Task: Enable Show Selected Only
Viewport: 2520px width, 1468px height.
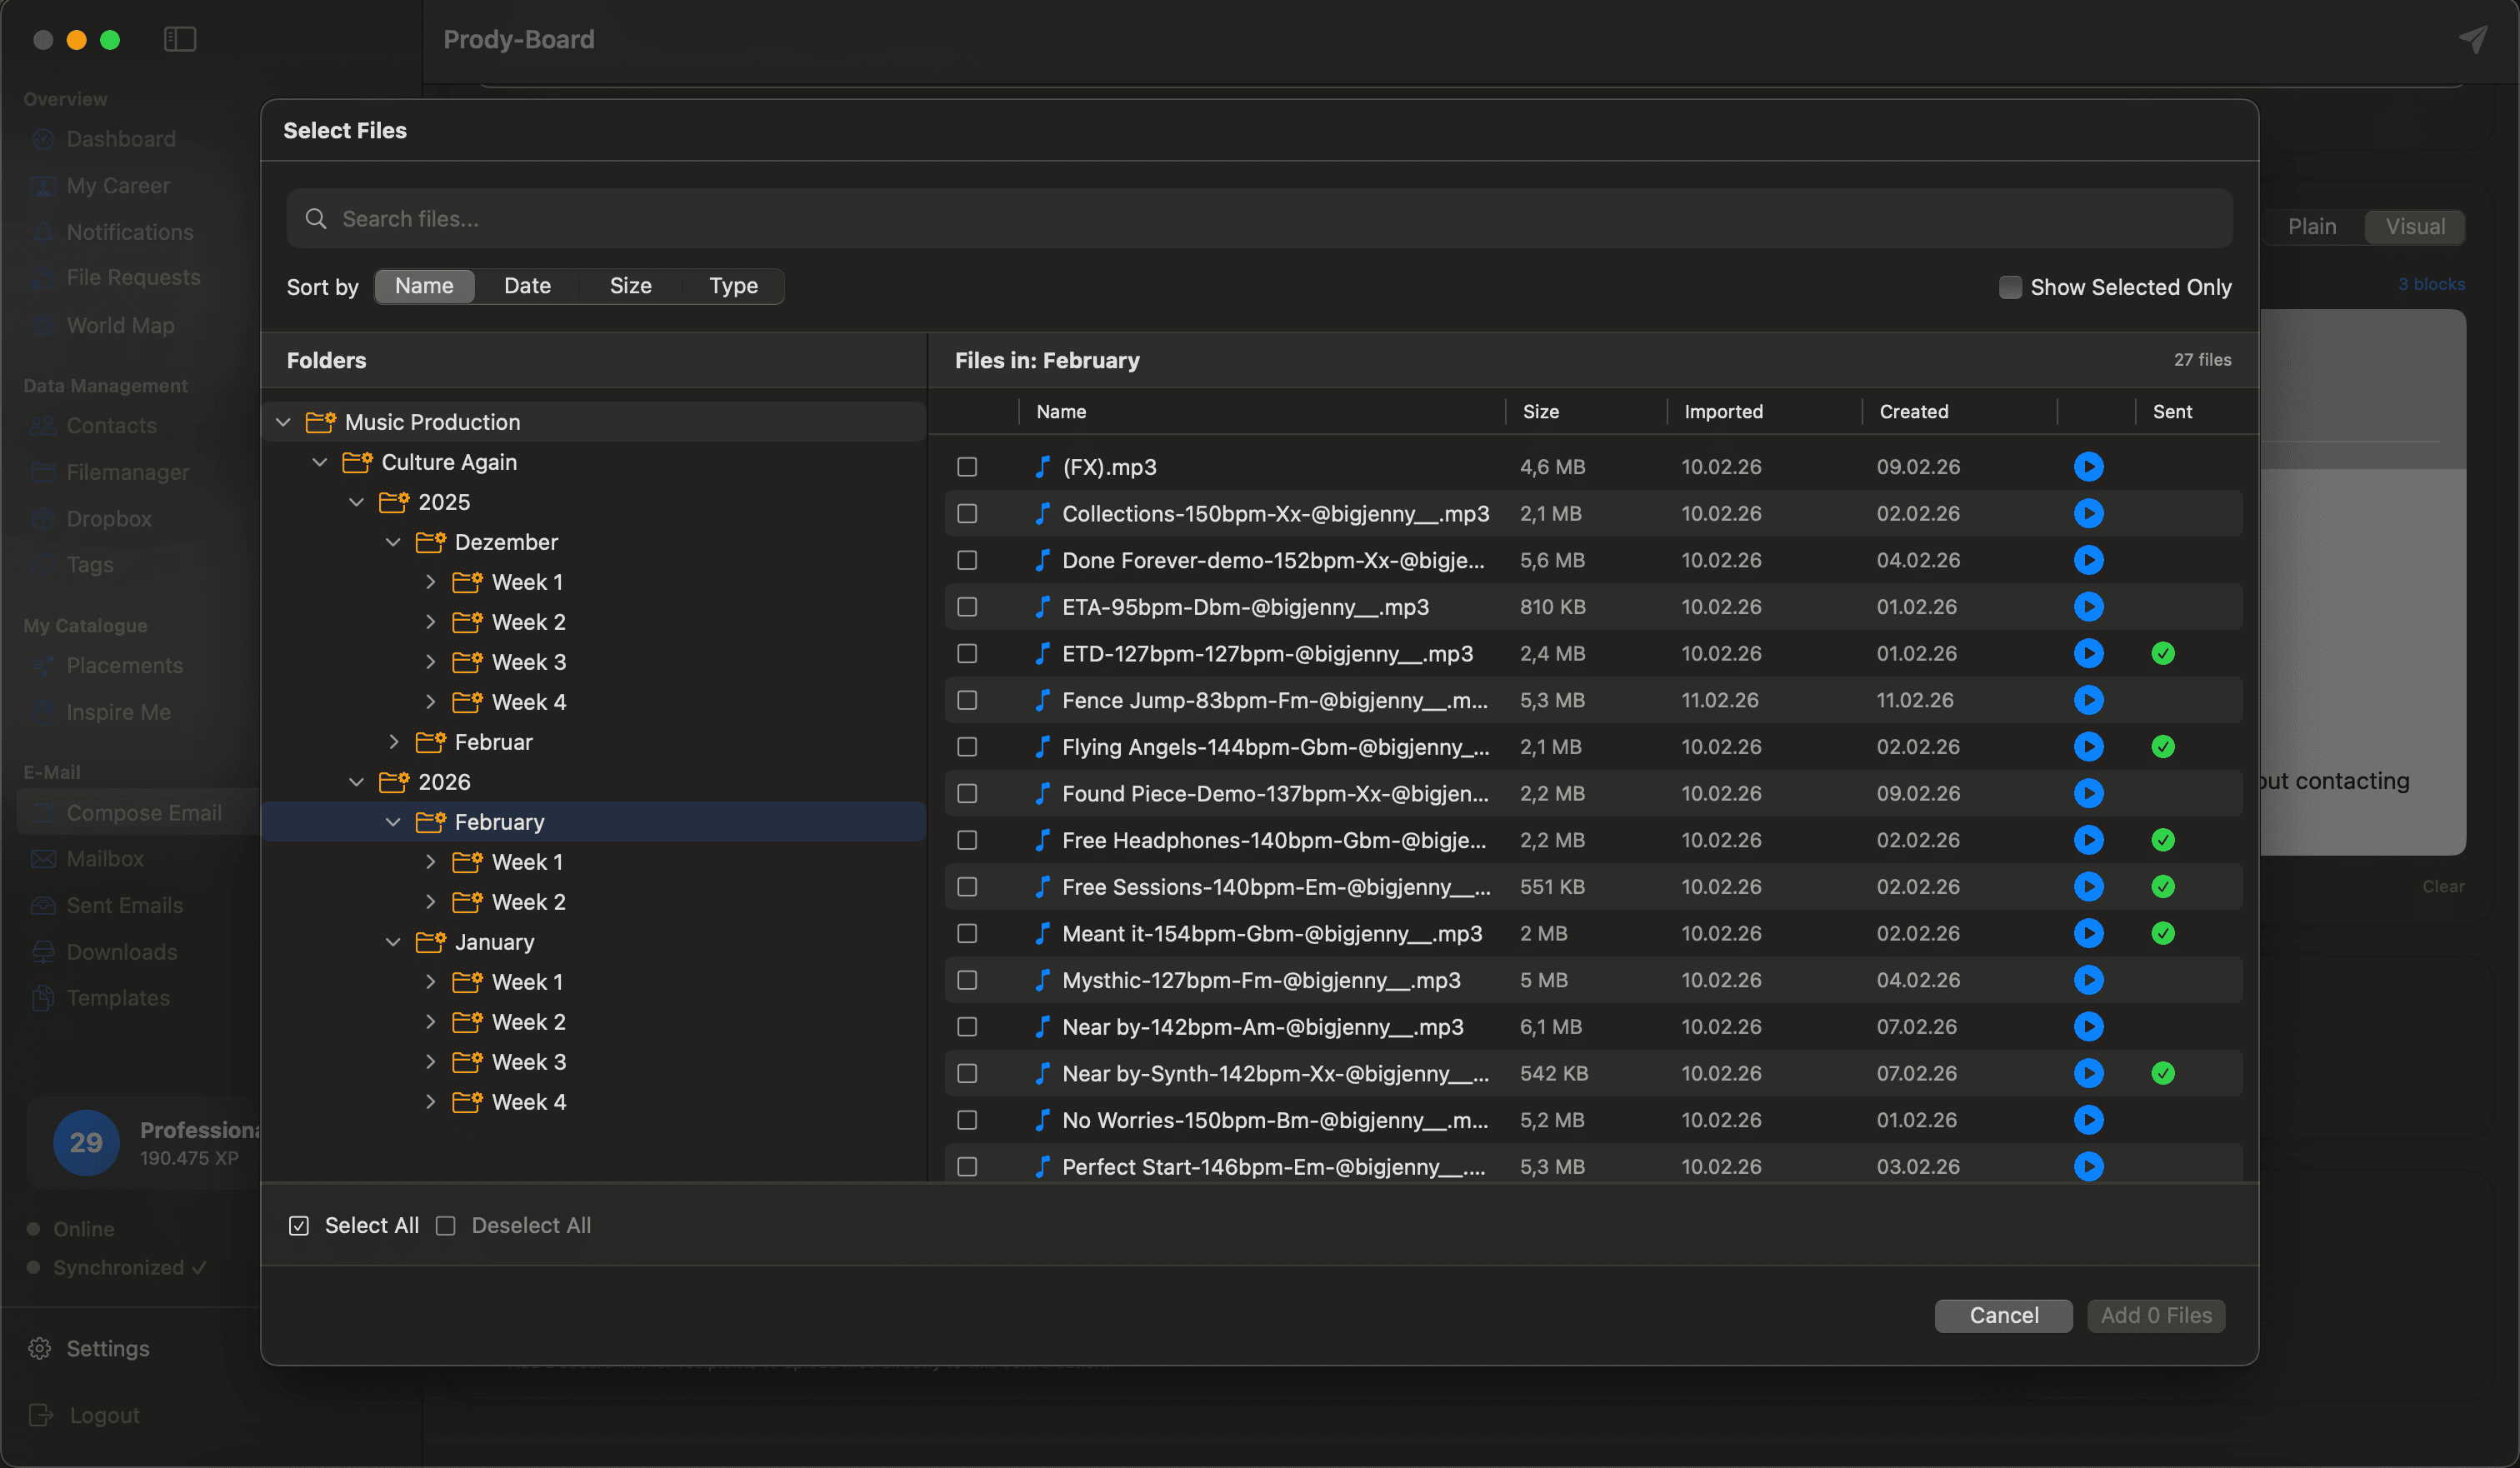Action: pos(2010,287)
